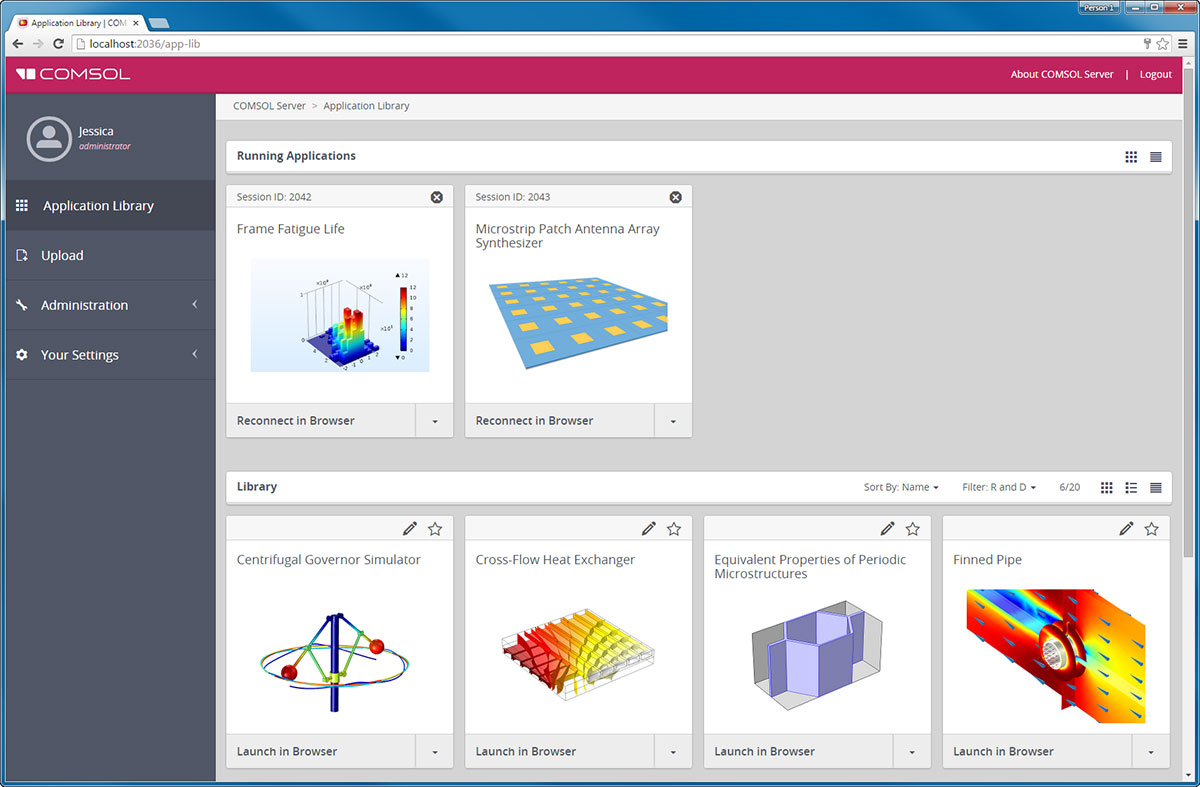This screenshot has width=1200, height=787.
Task: Favorite the Cross-Flow Heat Exchanger star
Action: click(x=674, y=528)
